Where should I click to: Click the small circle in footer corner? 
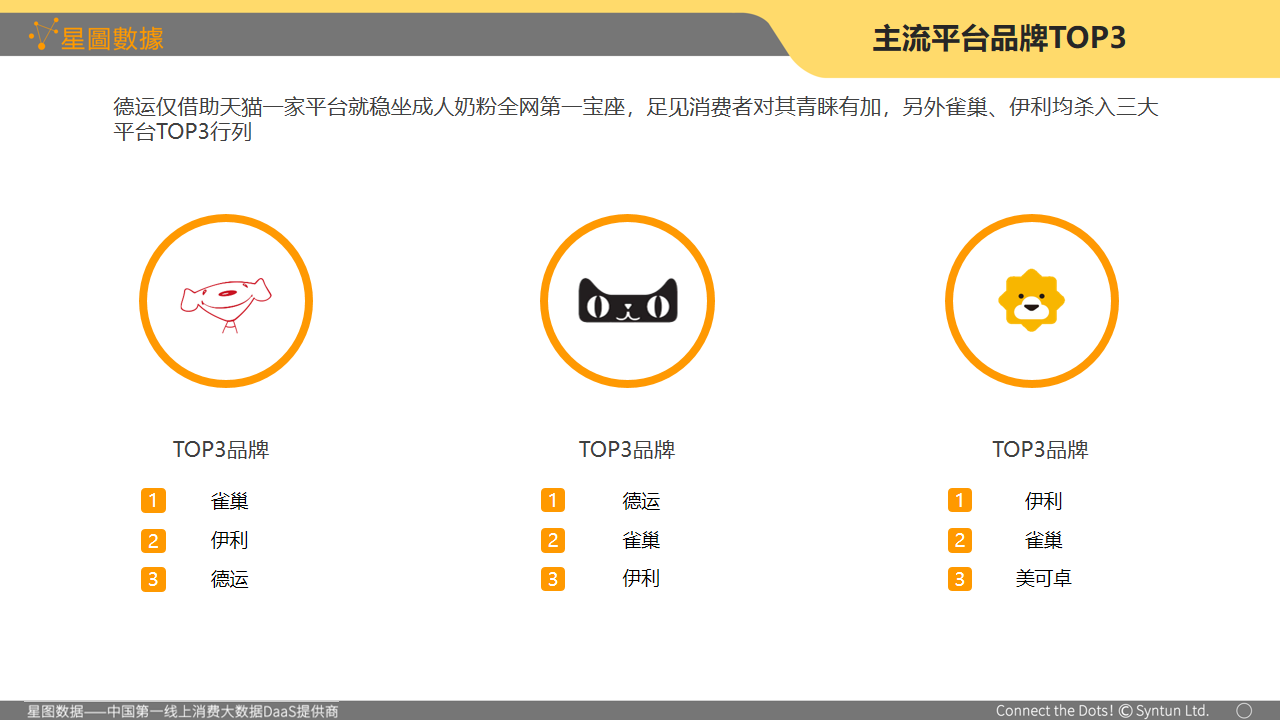point(1244,710)
